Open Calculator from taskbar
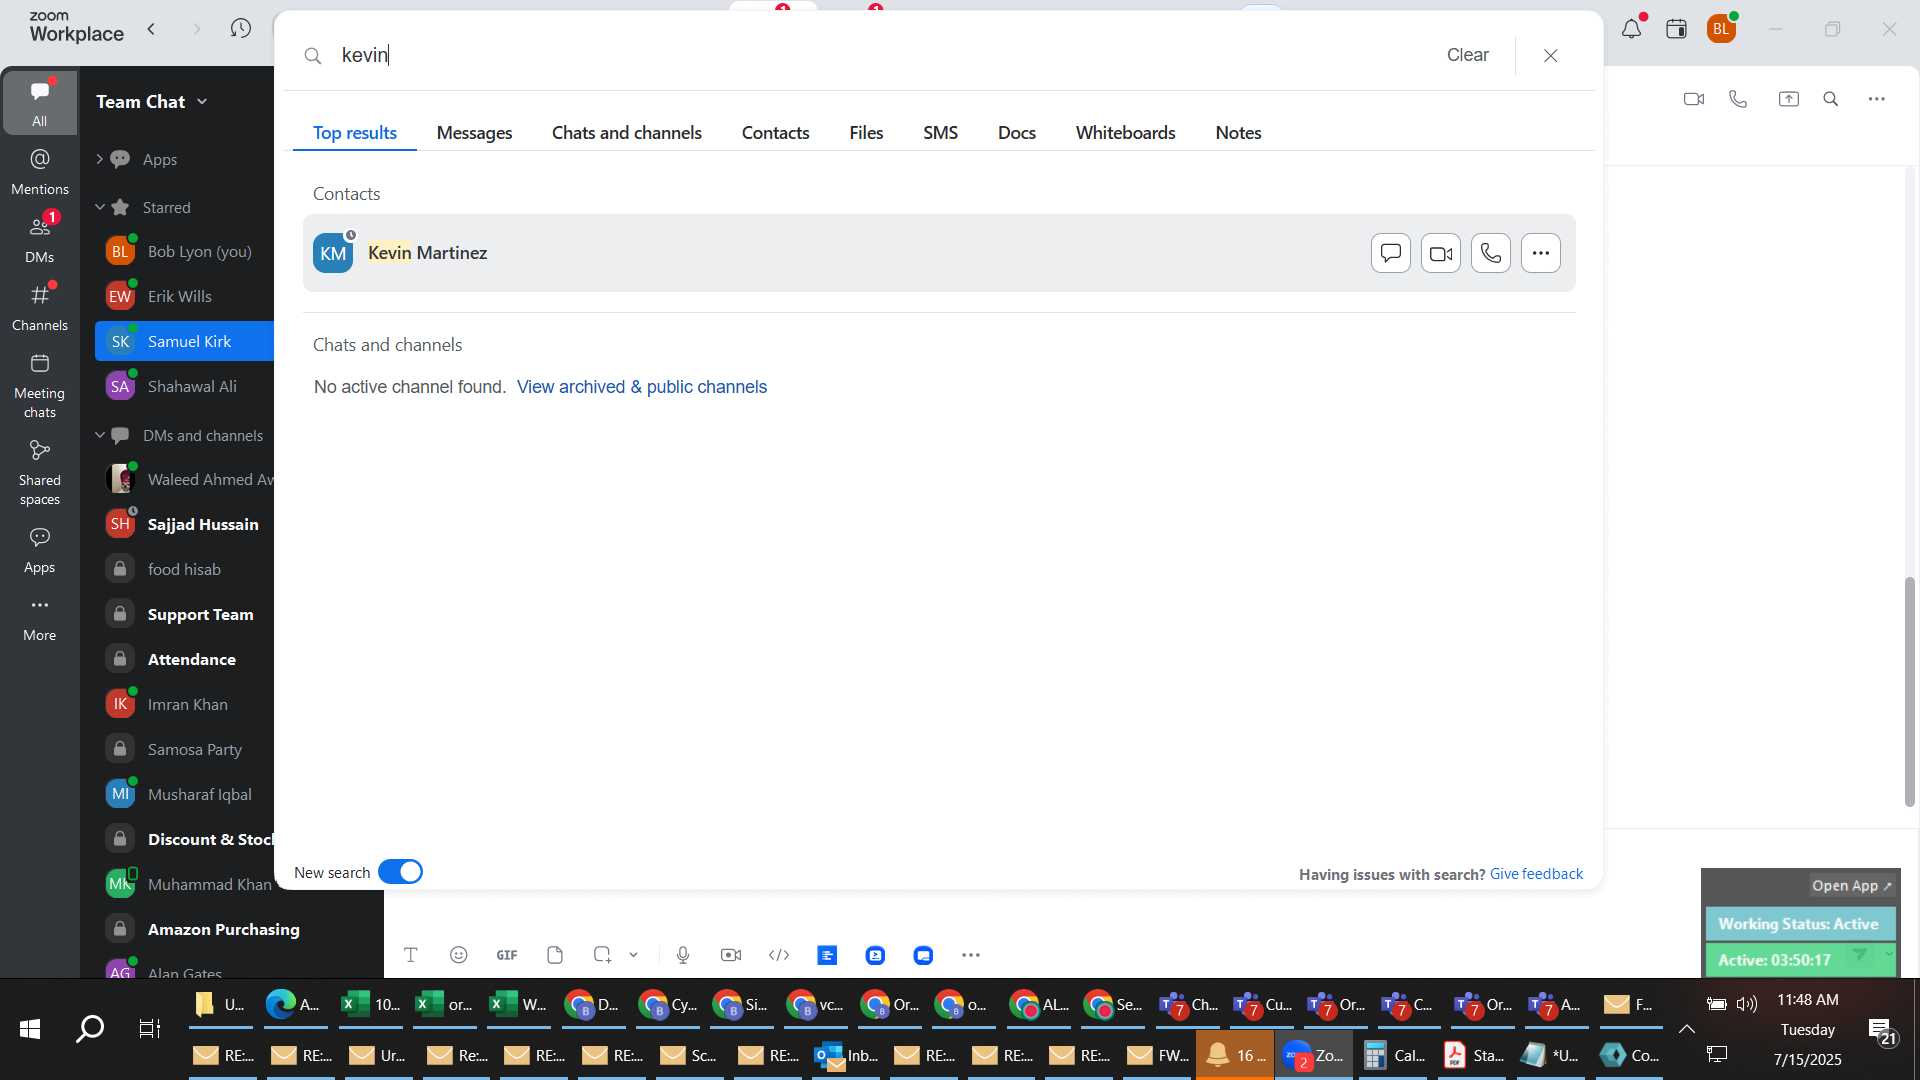This screenshot has height=1080, width=1920. pyautogui.click(x=1393, y=1055)
